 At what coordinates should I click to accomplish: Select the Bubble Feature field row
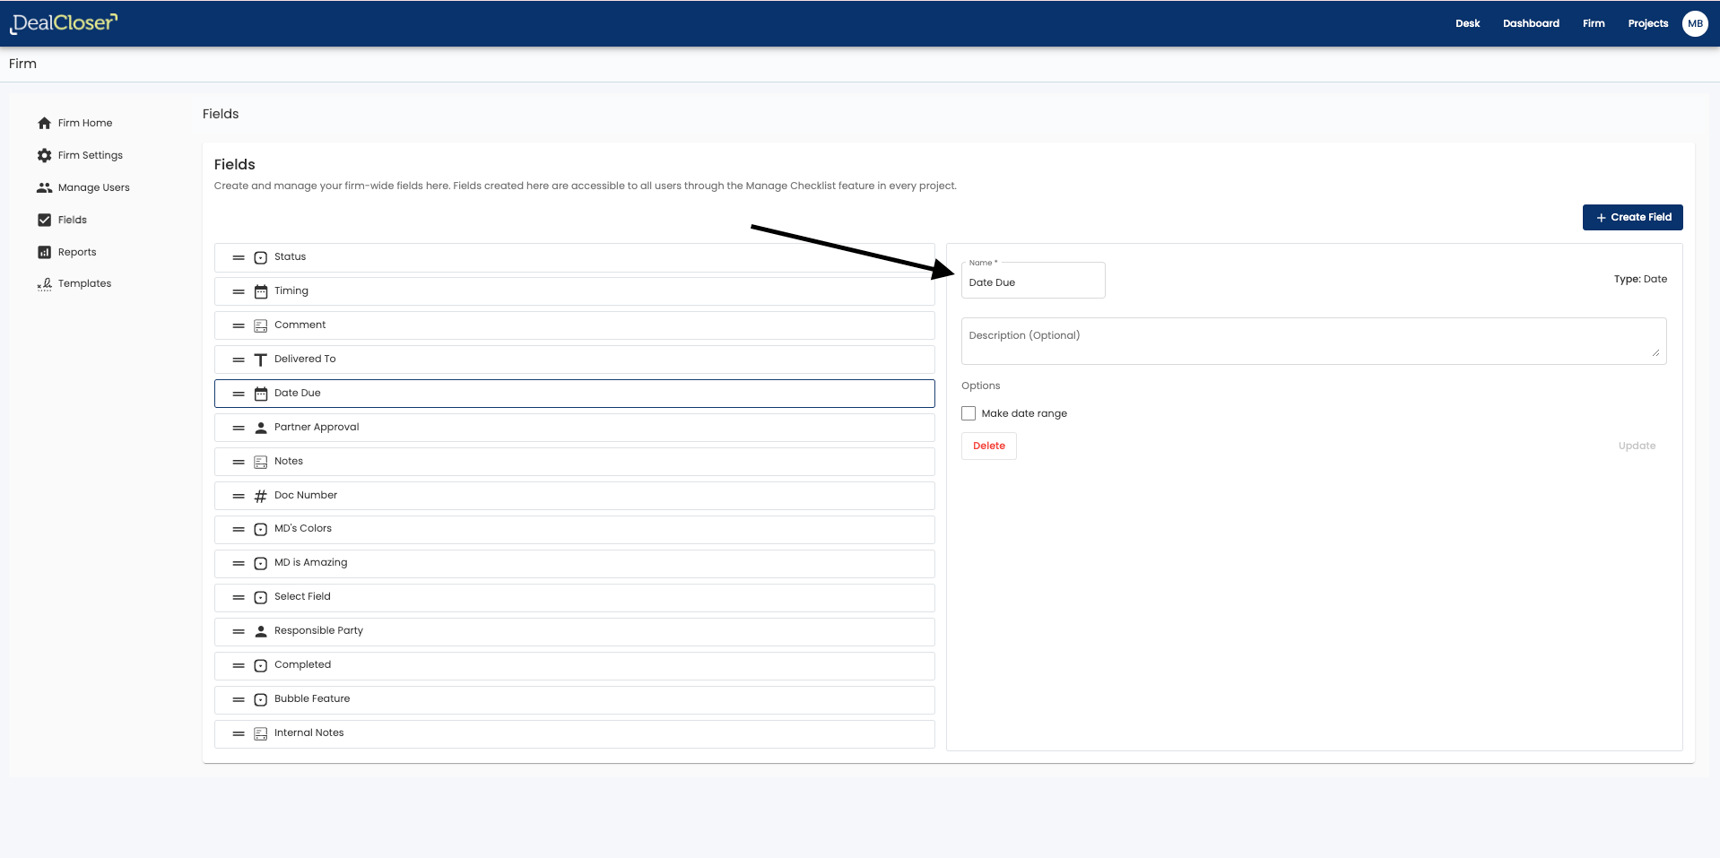574,699
